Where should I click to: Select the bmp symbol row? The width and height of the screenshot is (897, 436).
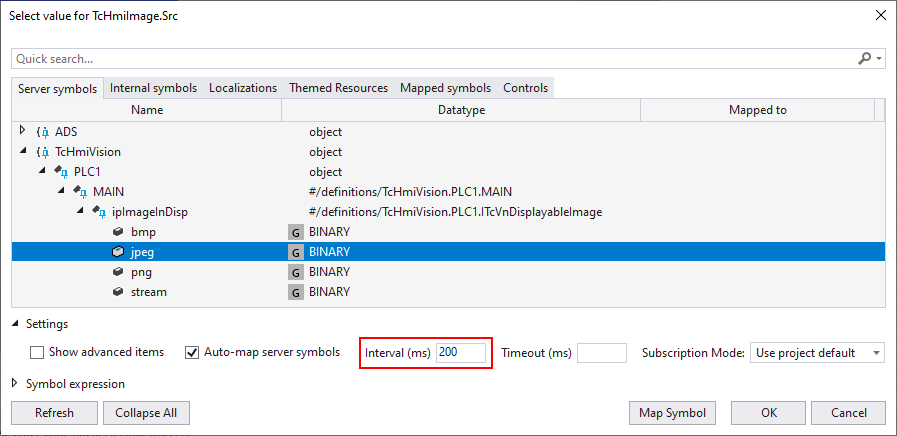(448, 232)
